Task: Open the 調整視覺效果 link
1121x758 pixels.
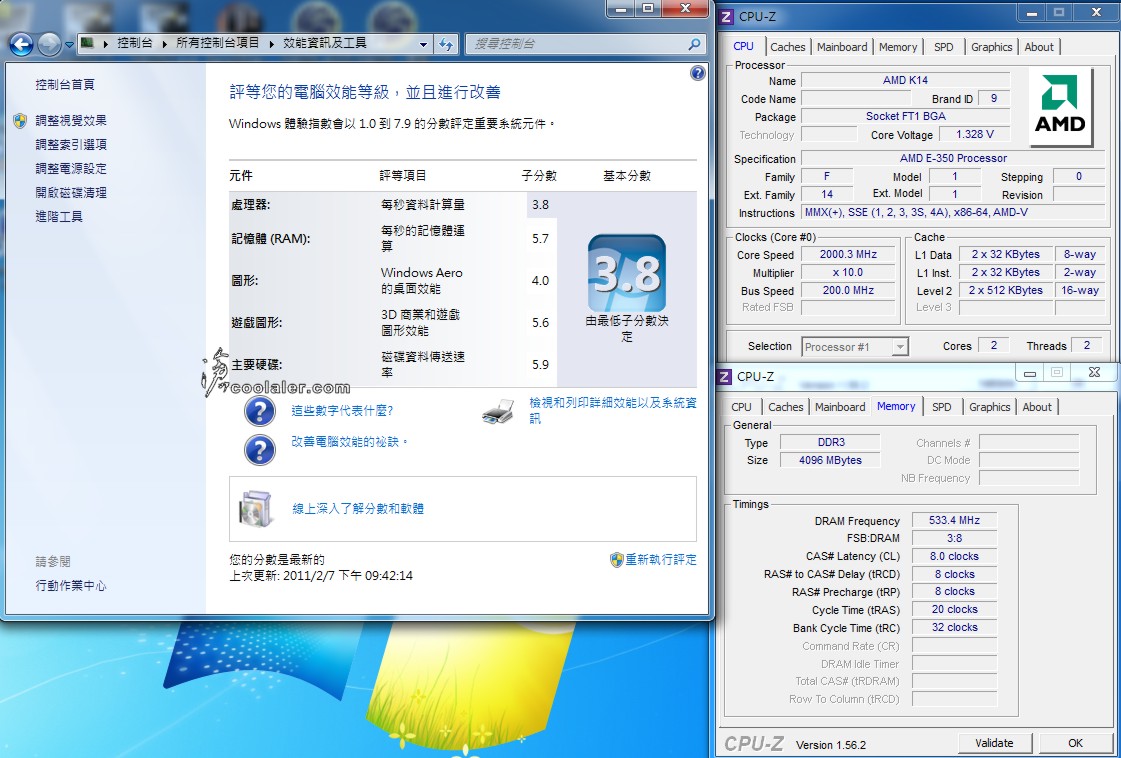Action: (71, 120)
